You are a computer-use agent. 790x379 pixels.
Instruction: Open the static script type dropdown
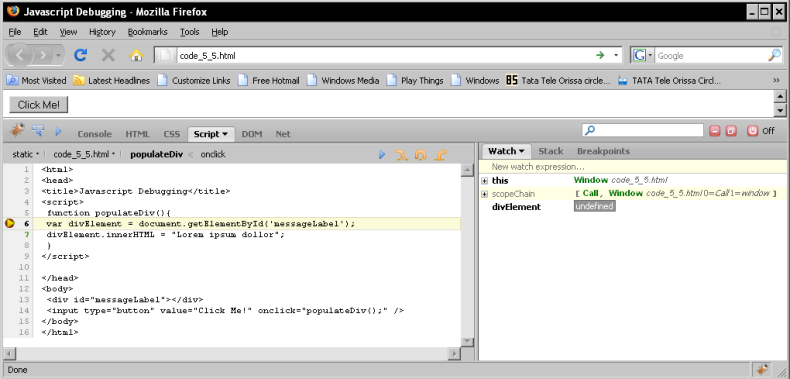click(26, 155)
